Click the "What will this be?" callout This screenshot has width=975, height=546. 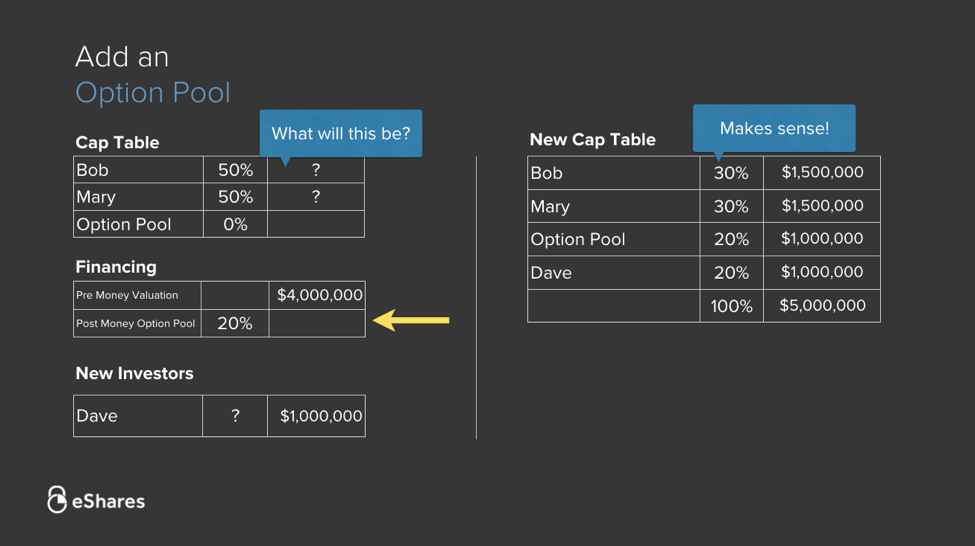pos(340,133)
